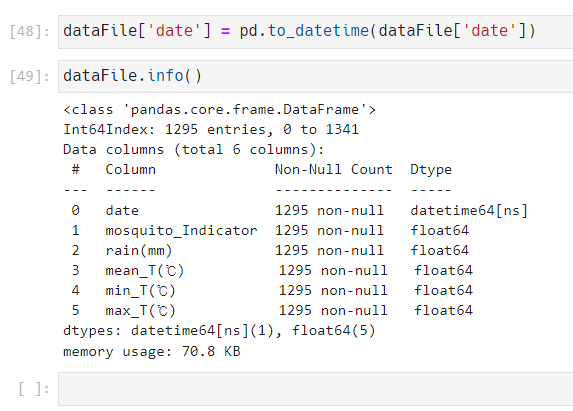Click the 'mosquito_Indicator' column name

pos(181,231)
